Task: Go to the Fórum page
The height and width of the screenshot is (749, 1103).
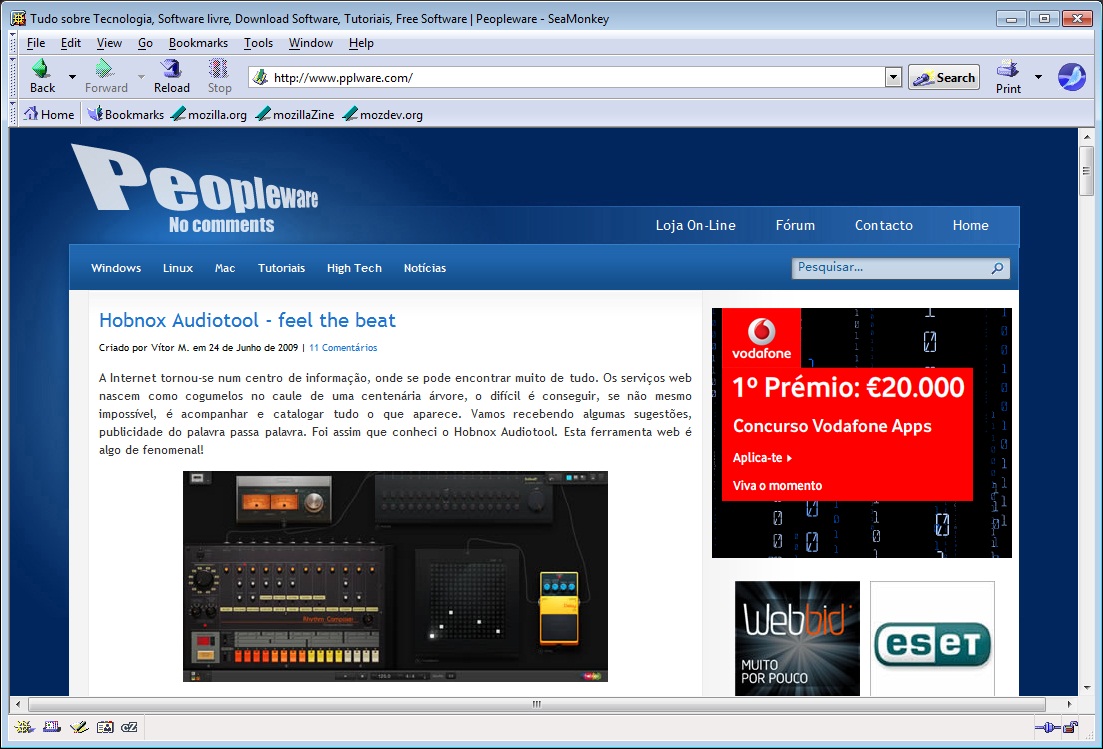Action: coord(795,226)
